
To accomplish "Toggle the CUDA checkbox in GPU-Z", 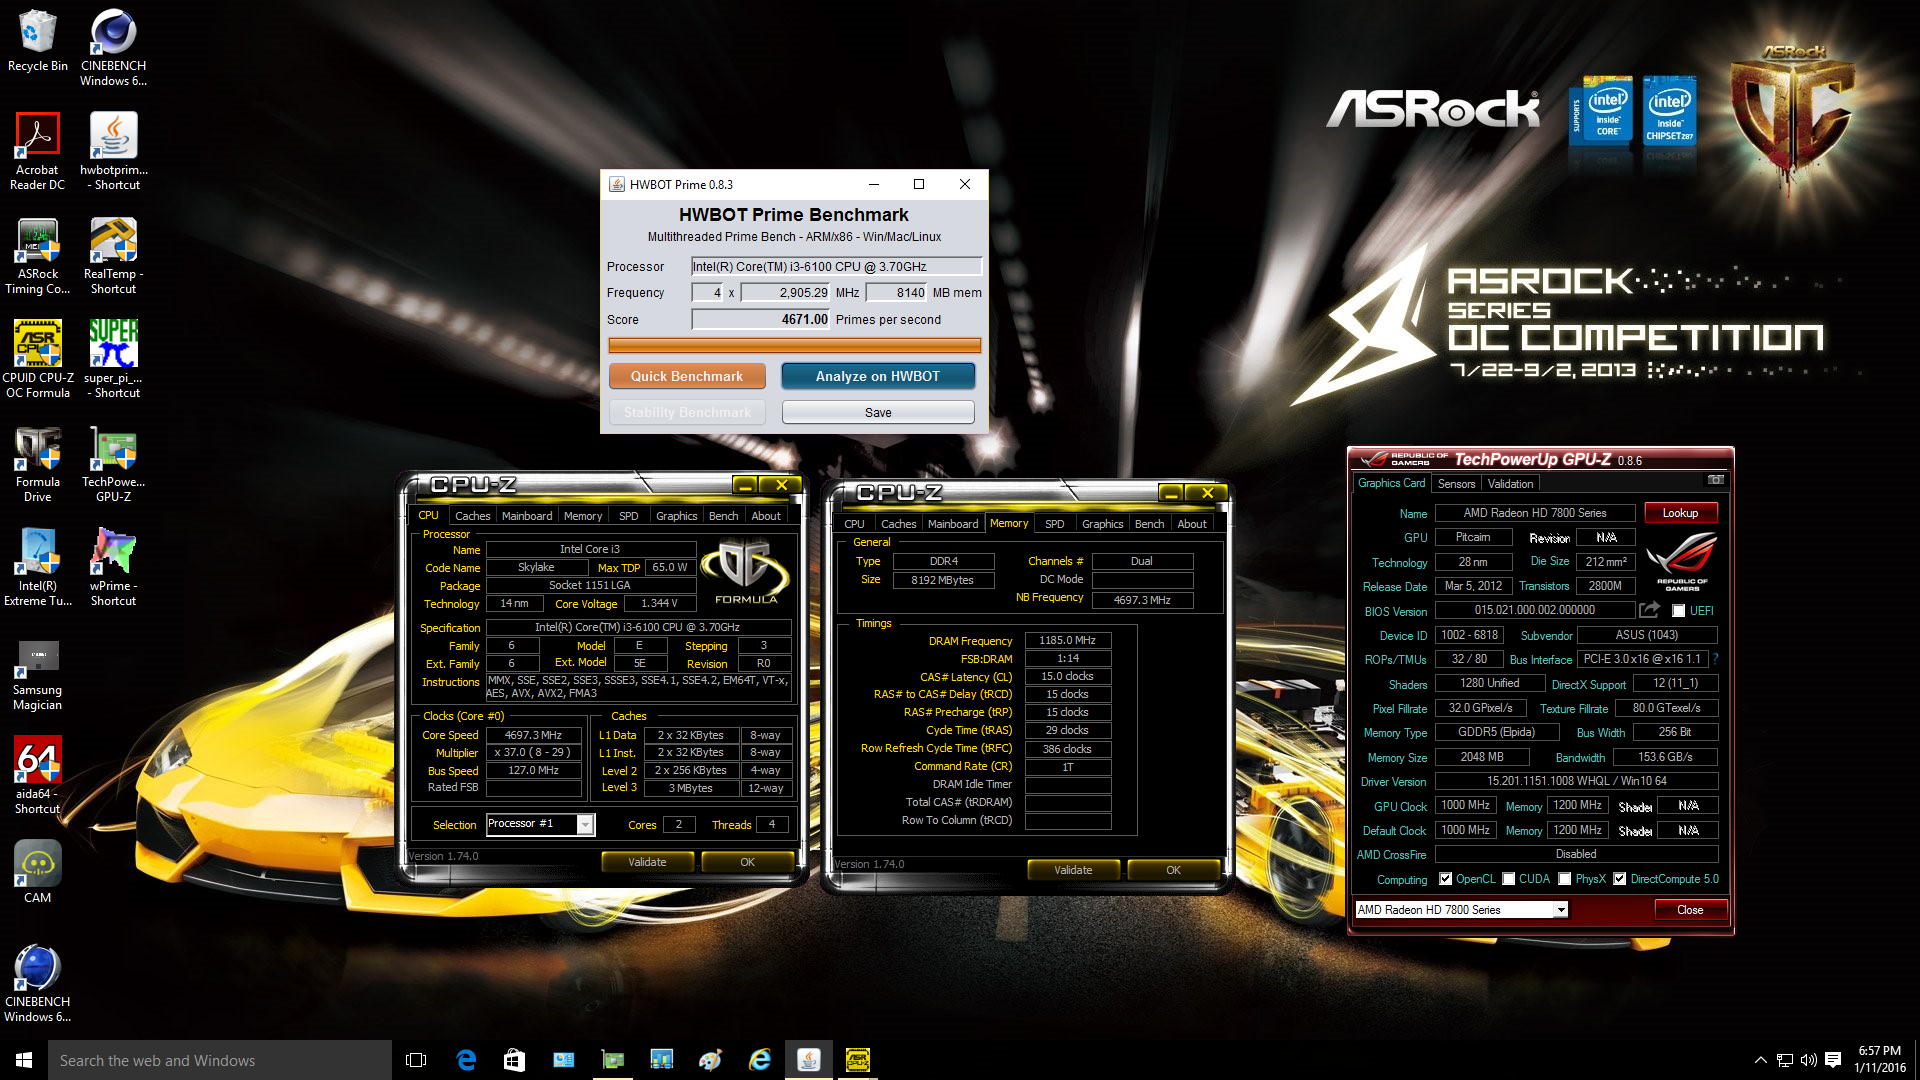I will tap(1508, 879).
